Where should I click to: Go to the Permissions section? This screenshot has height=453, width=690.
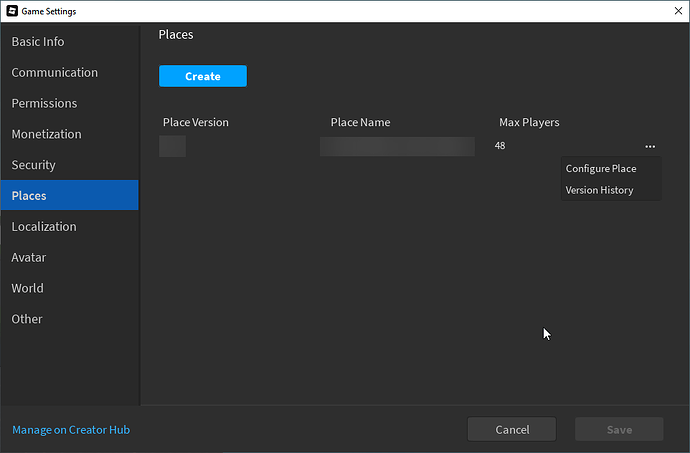click(x=44, y=104)
